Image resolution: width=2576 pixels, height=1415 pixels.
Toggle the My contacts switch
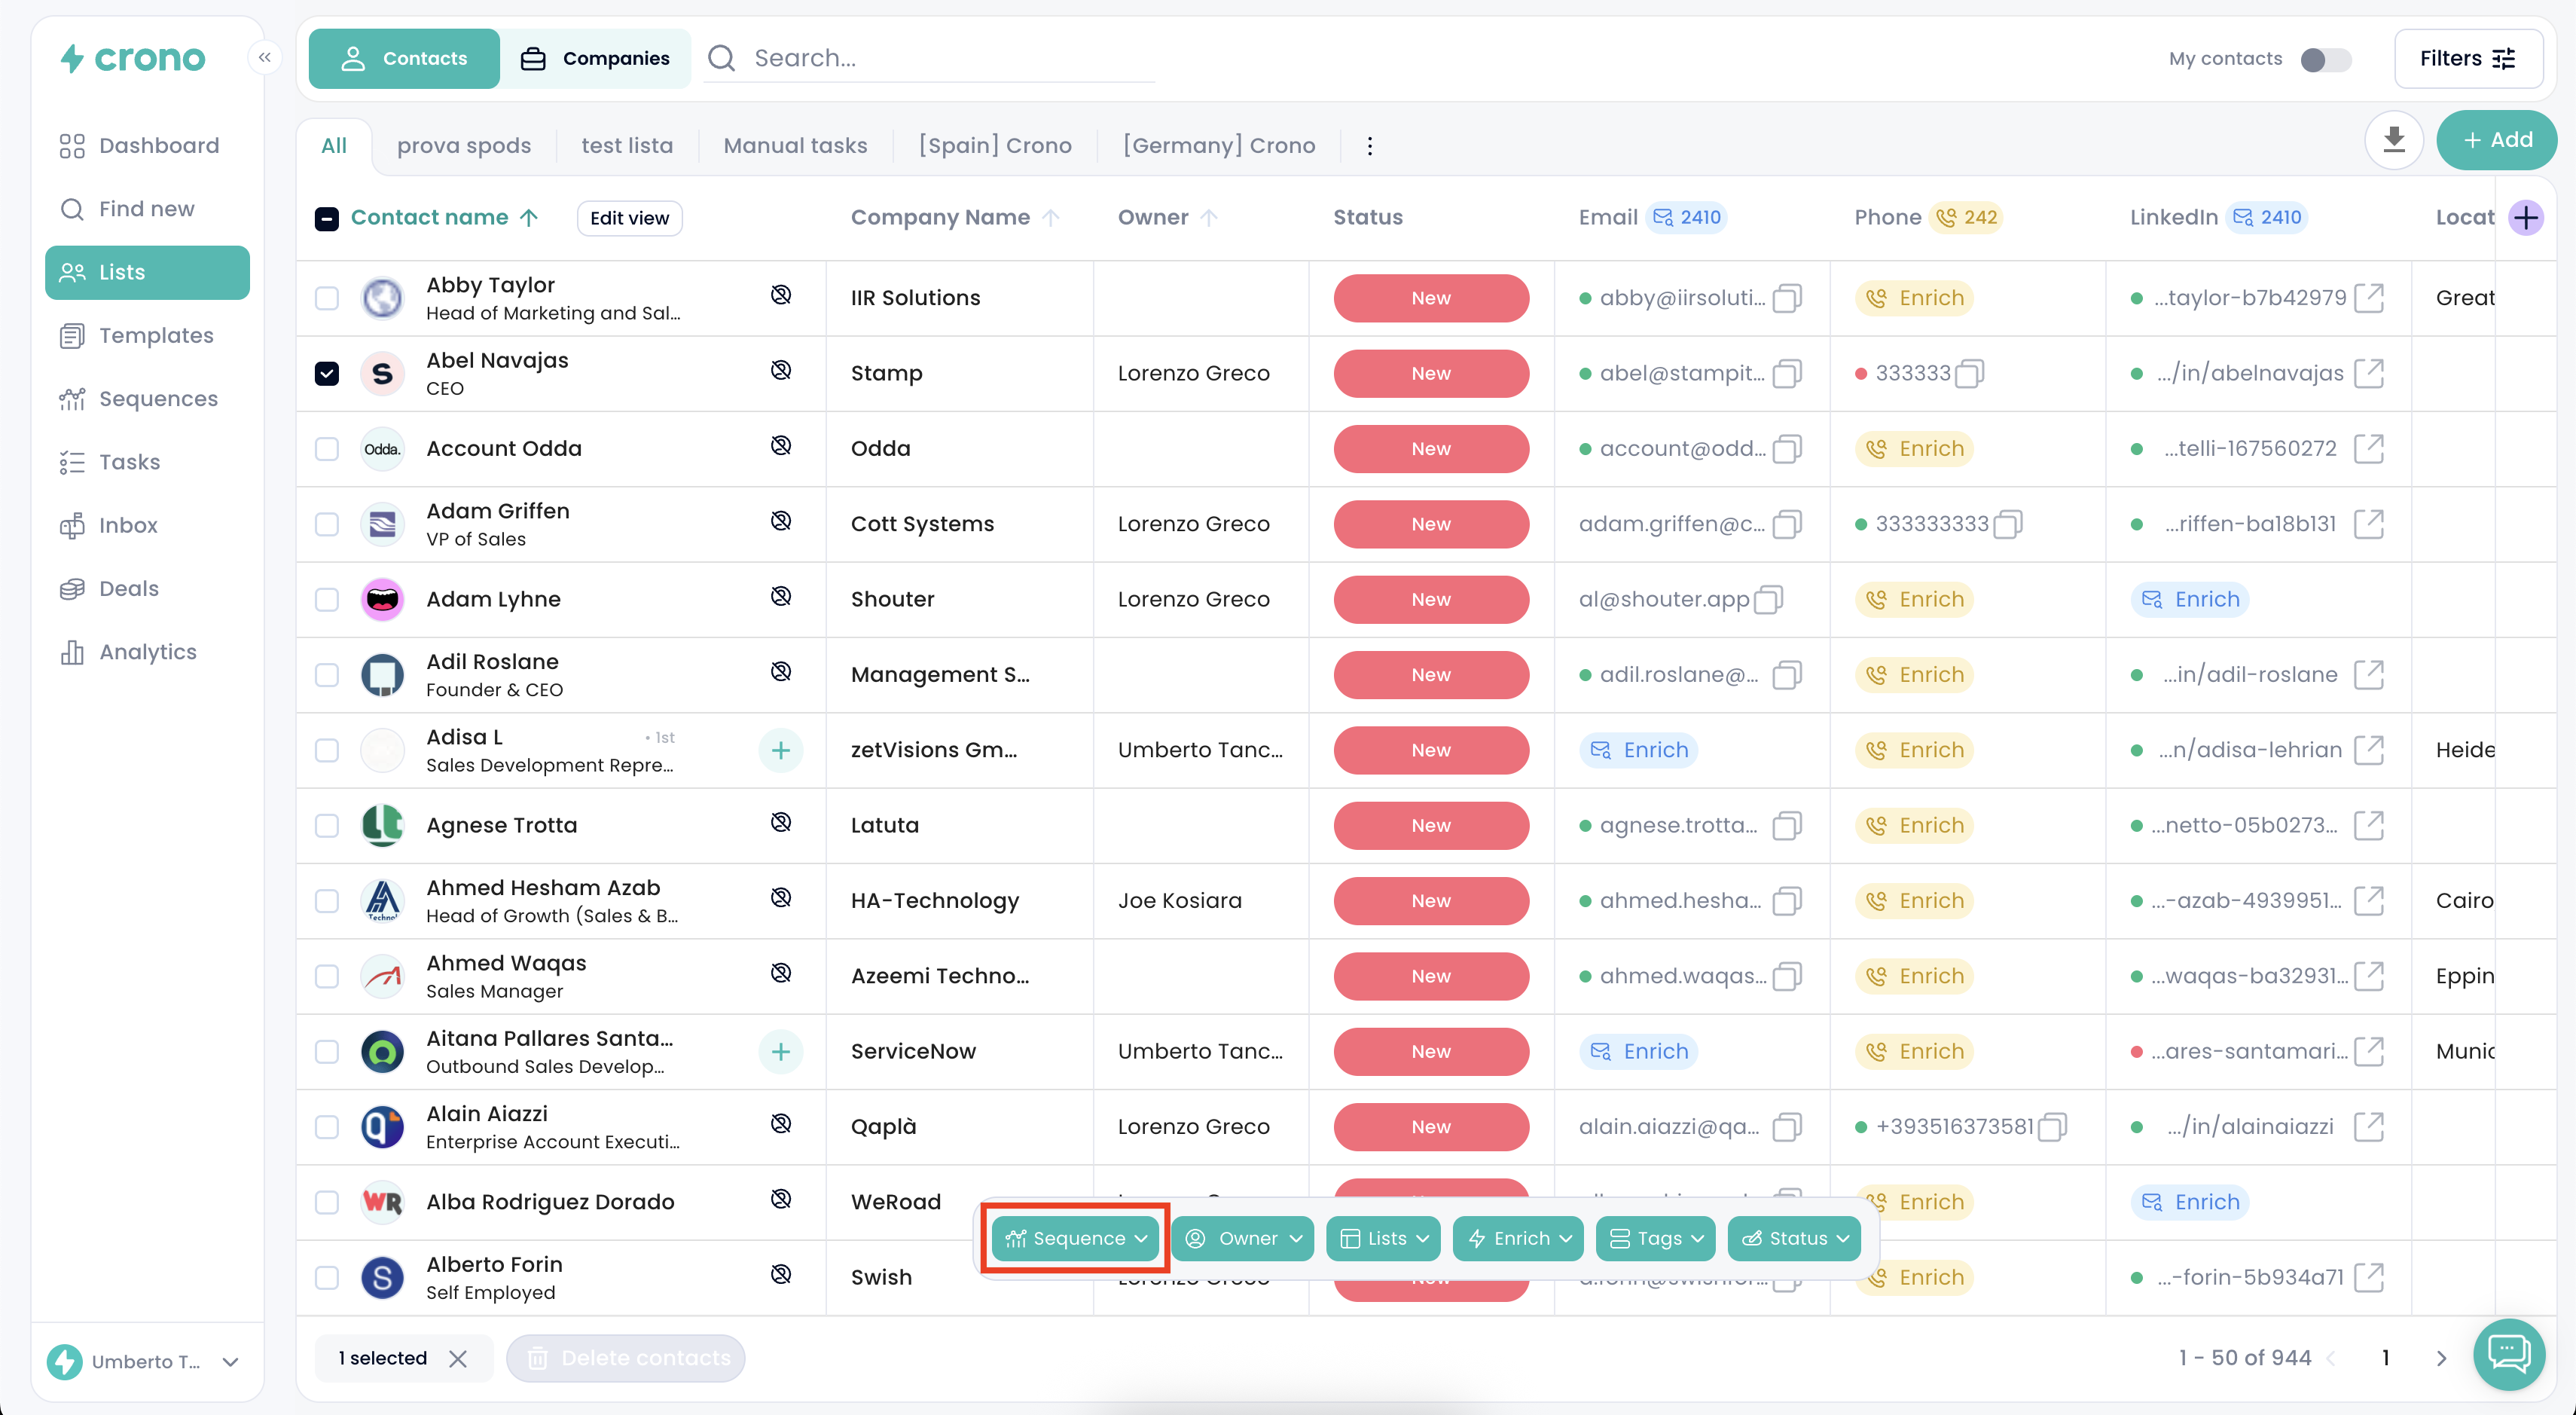click(2325, 59)
